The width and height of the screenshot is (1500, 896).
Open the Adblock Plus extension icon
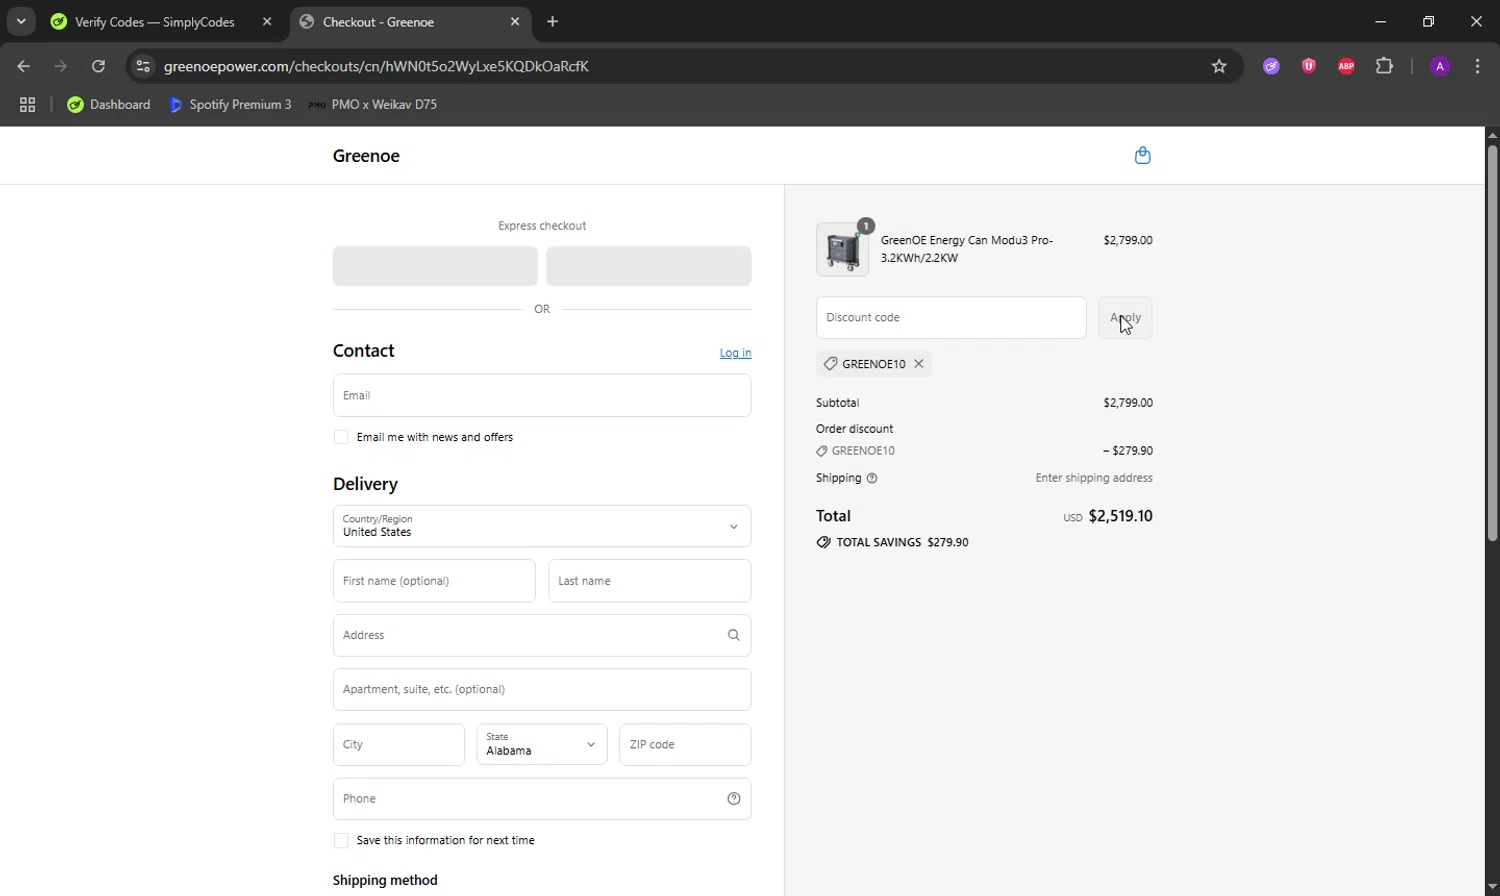(x=1346, y=66)
